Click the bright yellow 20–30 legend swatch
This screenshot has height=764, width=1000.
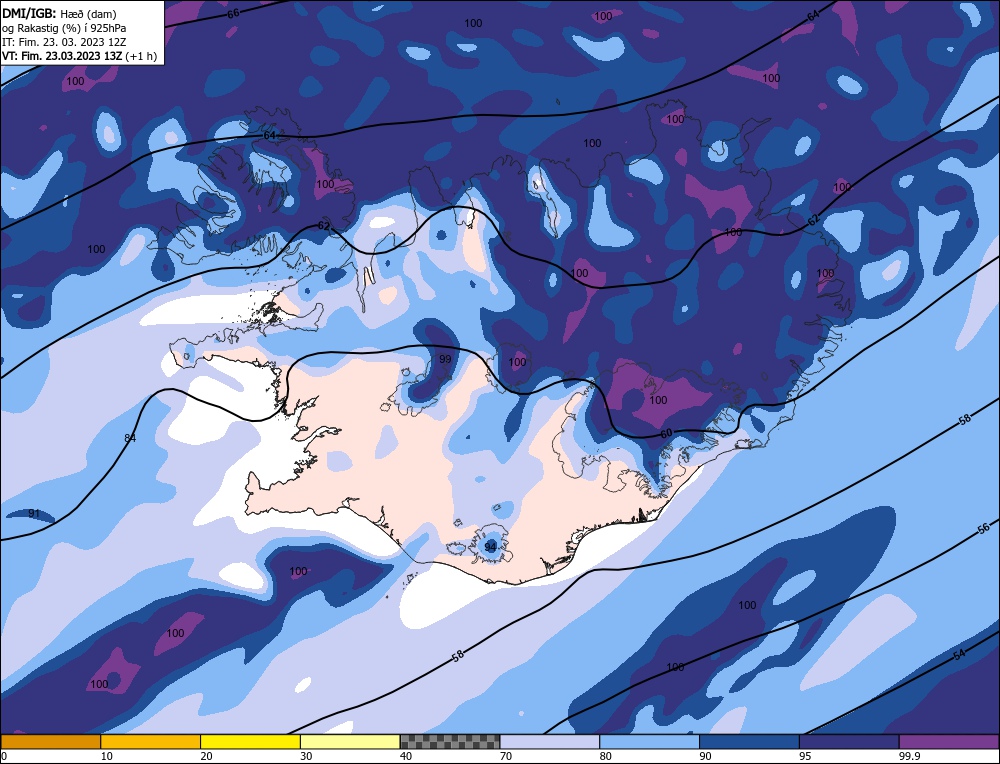[251, 742]
